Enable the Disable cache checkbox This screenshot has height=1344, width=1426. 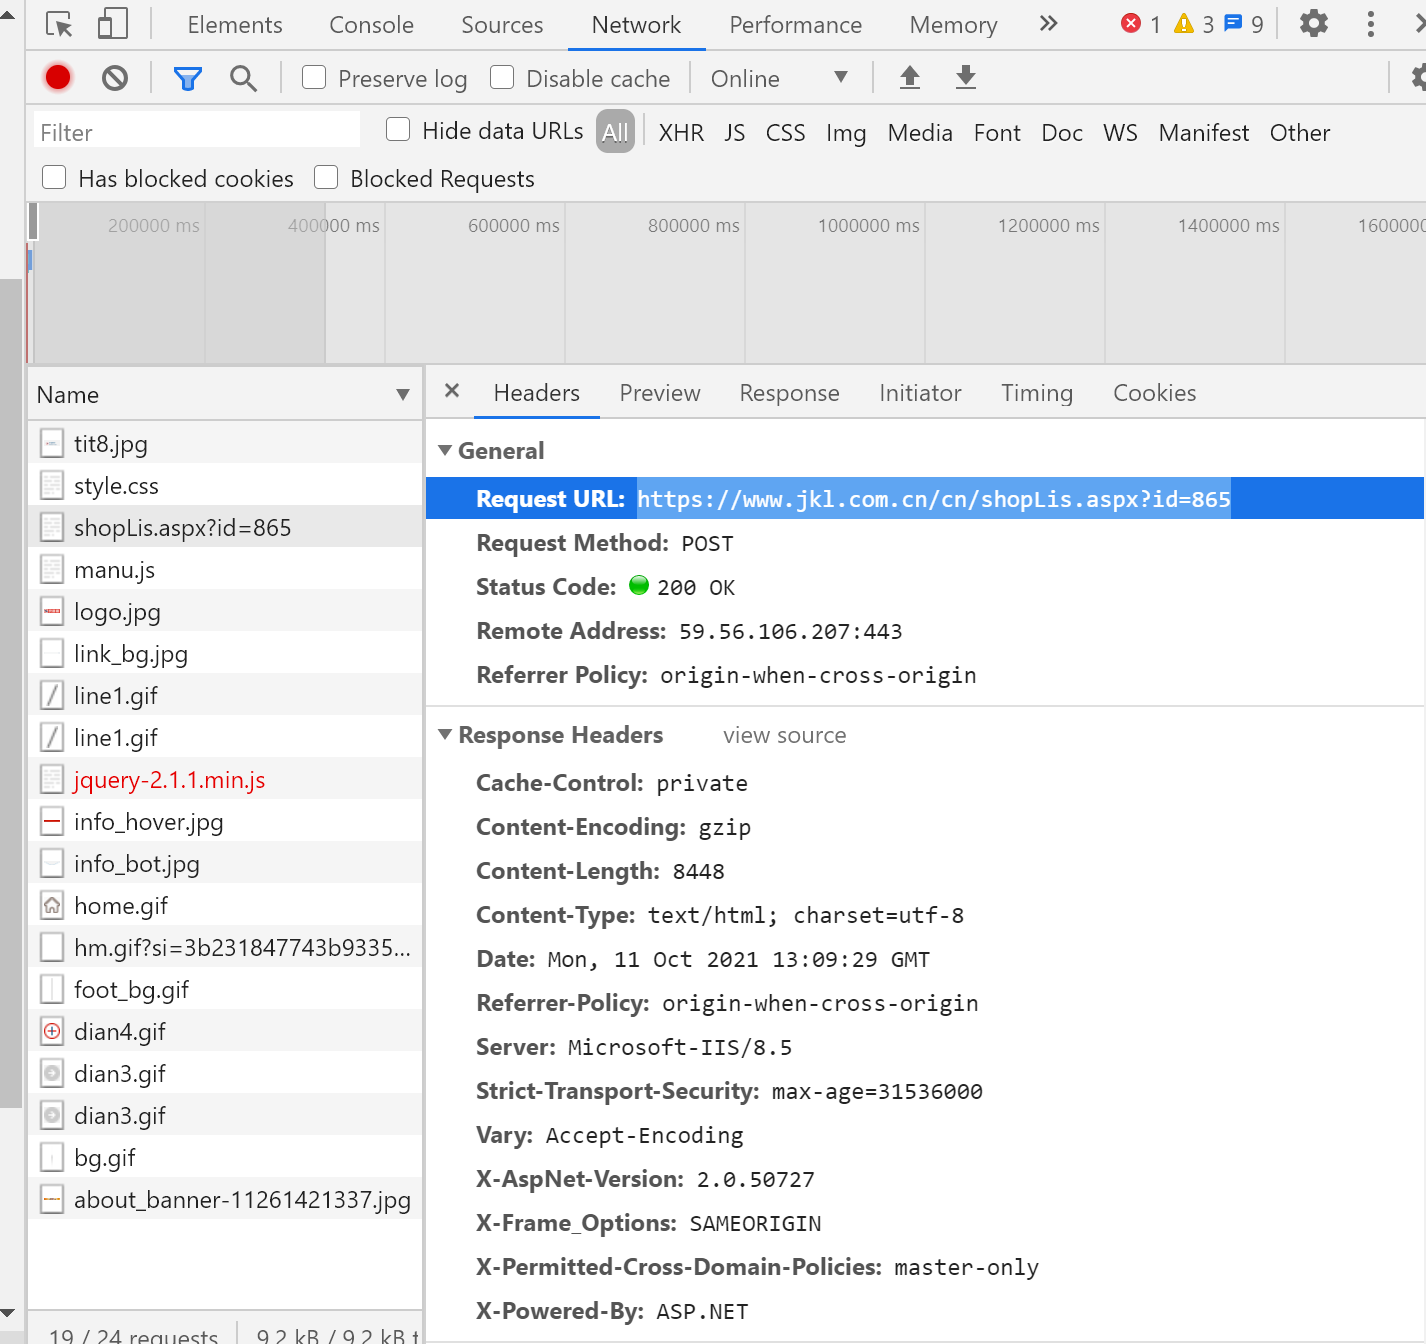pos(502,77)
